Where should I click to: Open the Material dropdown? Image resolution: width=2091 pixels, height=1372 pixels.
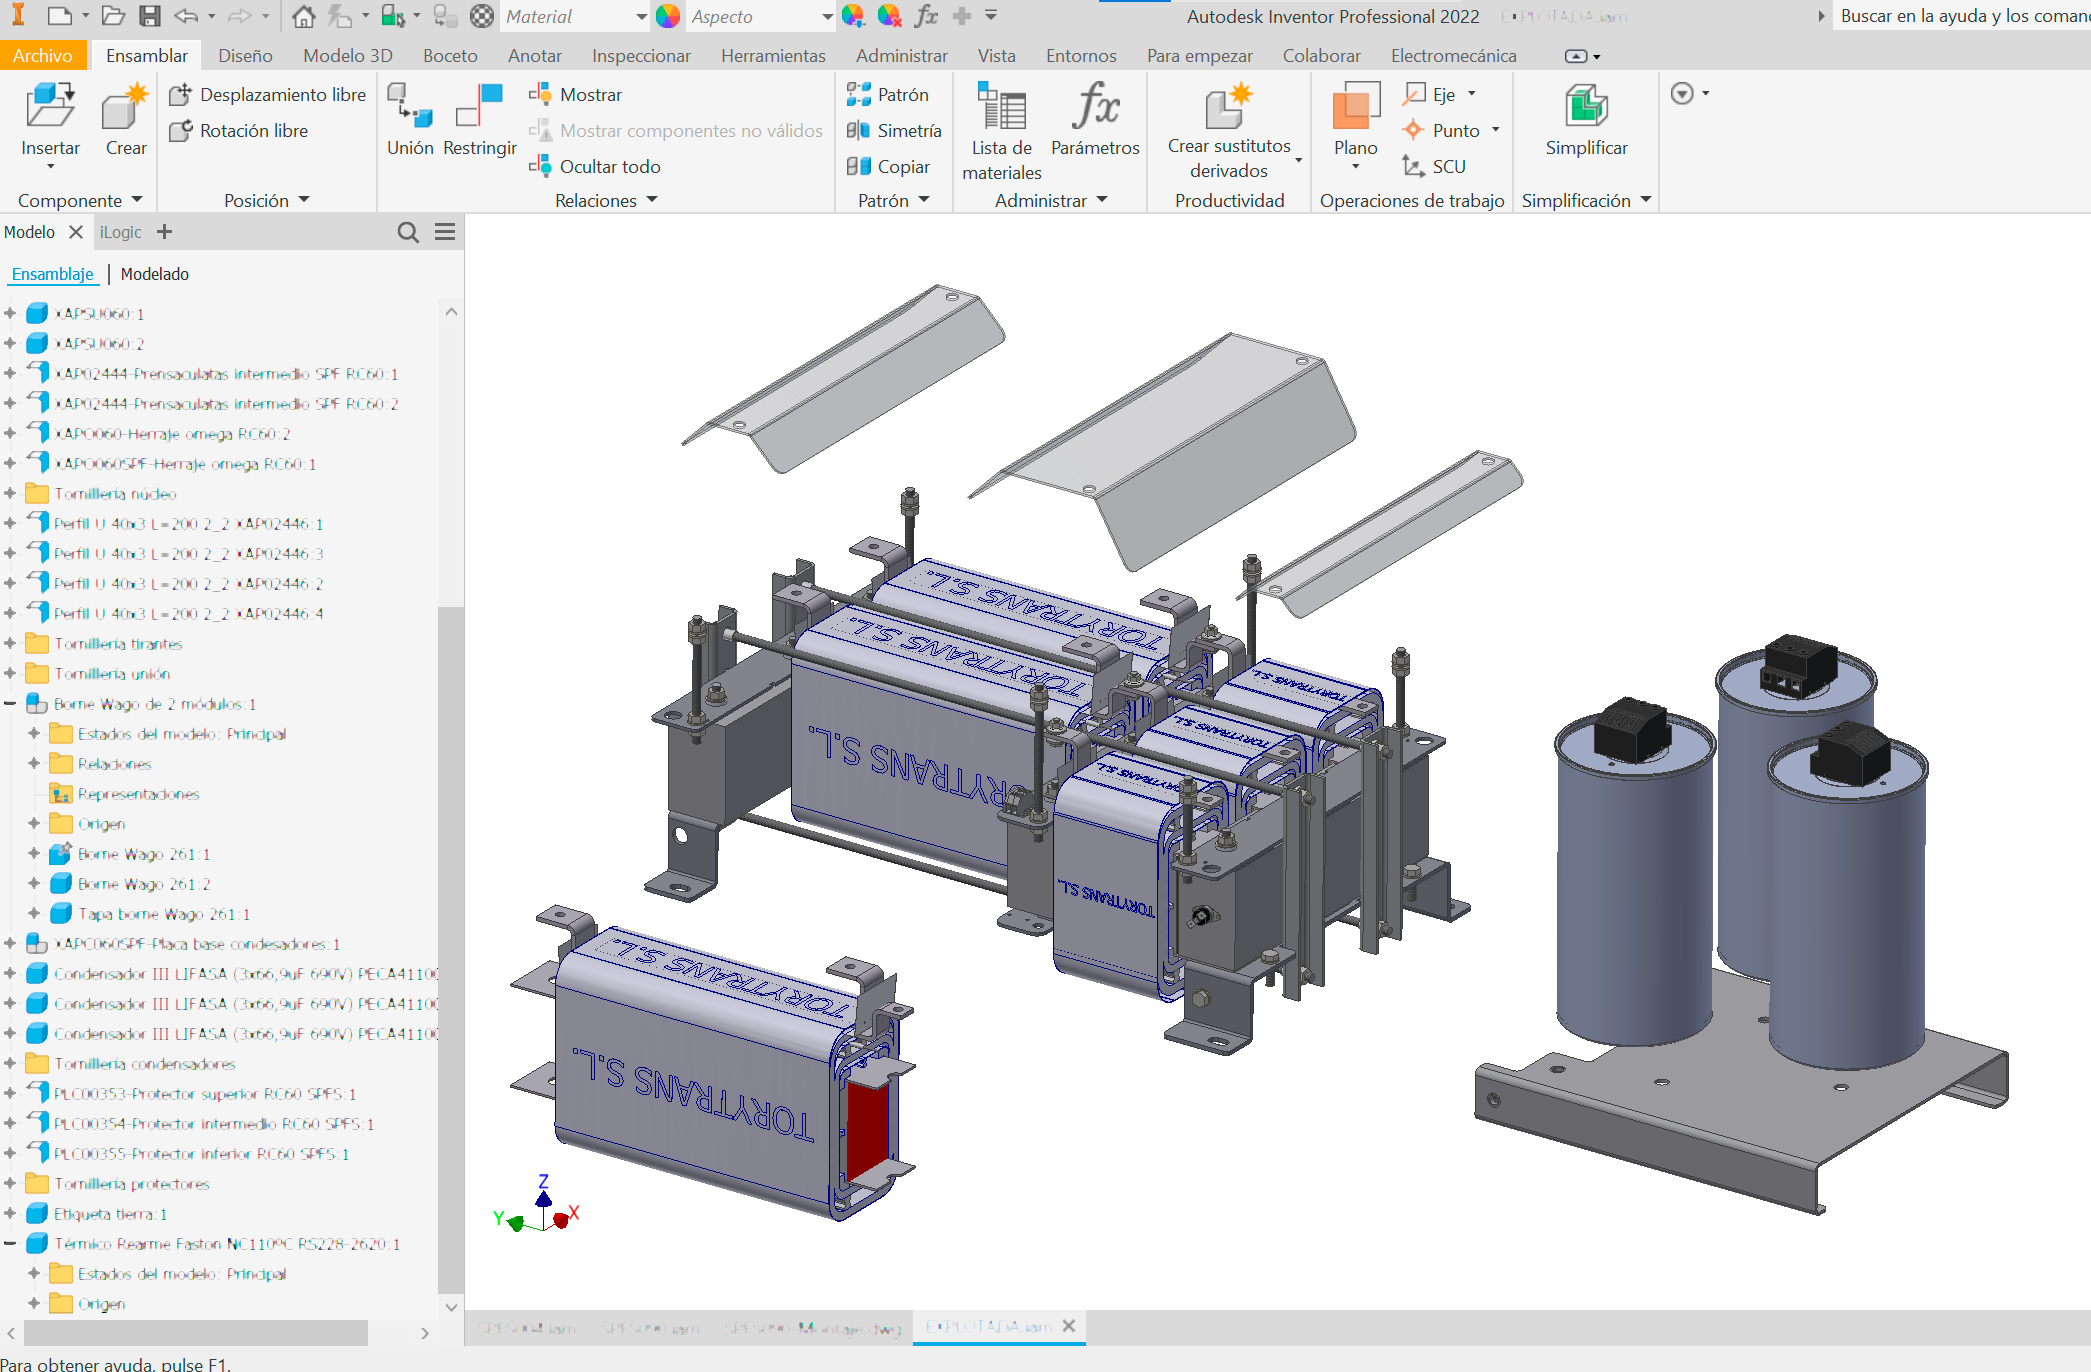(x=641, y=16)
